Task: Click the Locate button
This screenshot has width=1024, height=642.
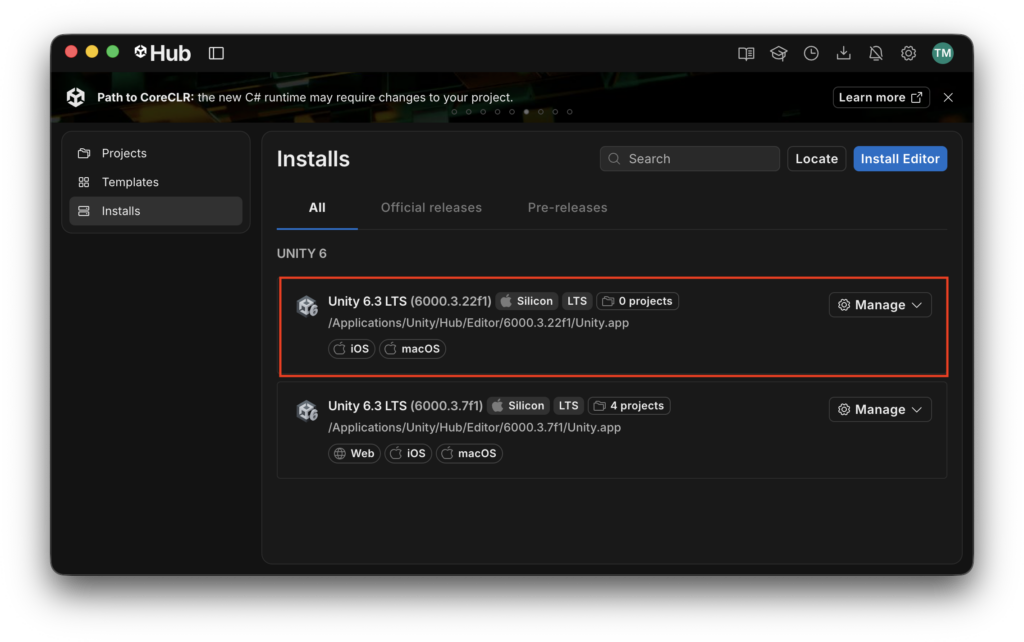Action: [x=816, y=159]
